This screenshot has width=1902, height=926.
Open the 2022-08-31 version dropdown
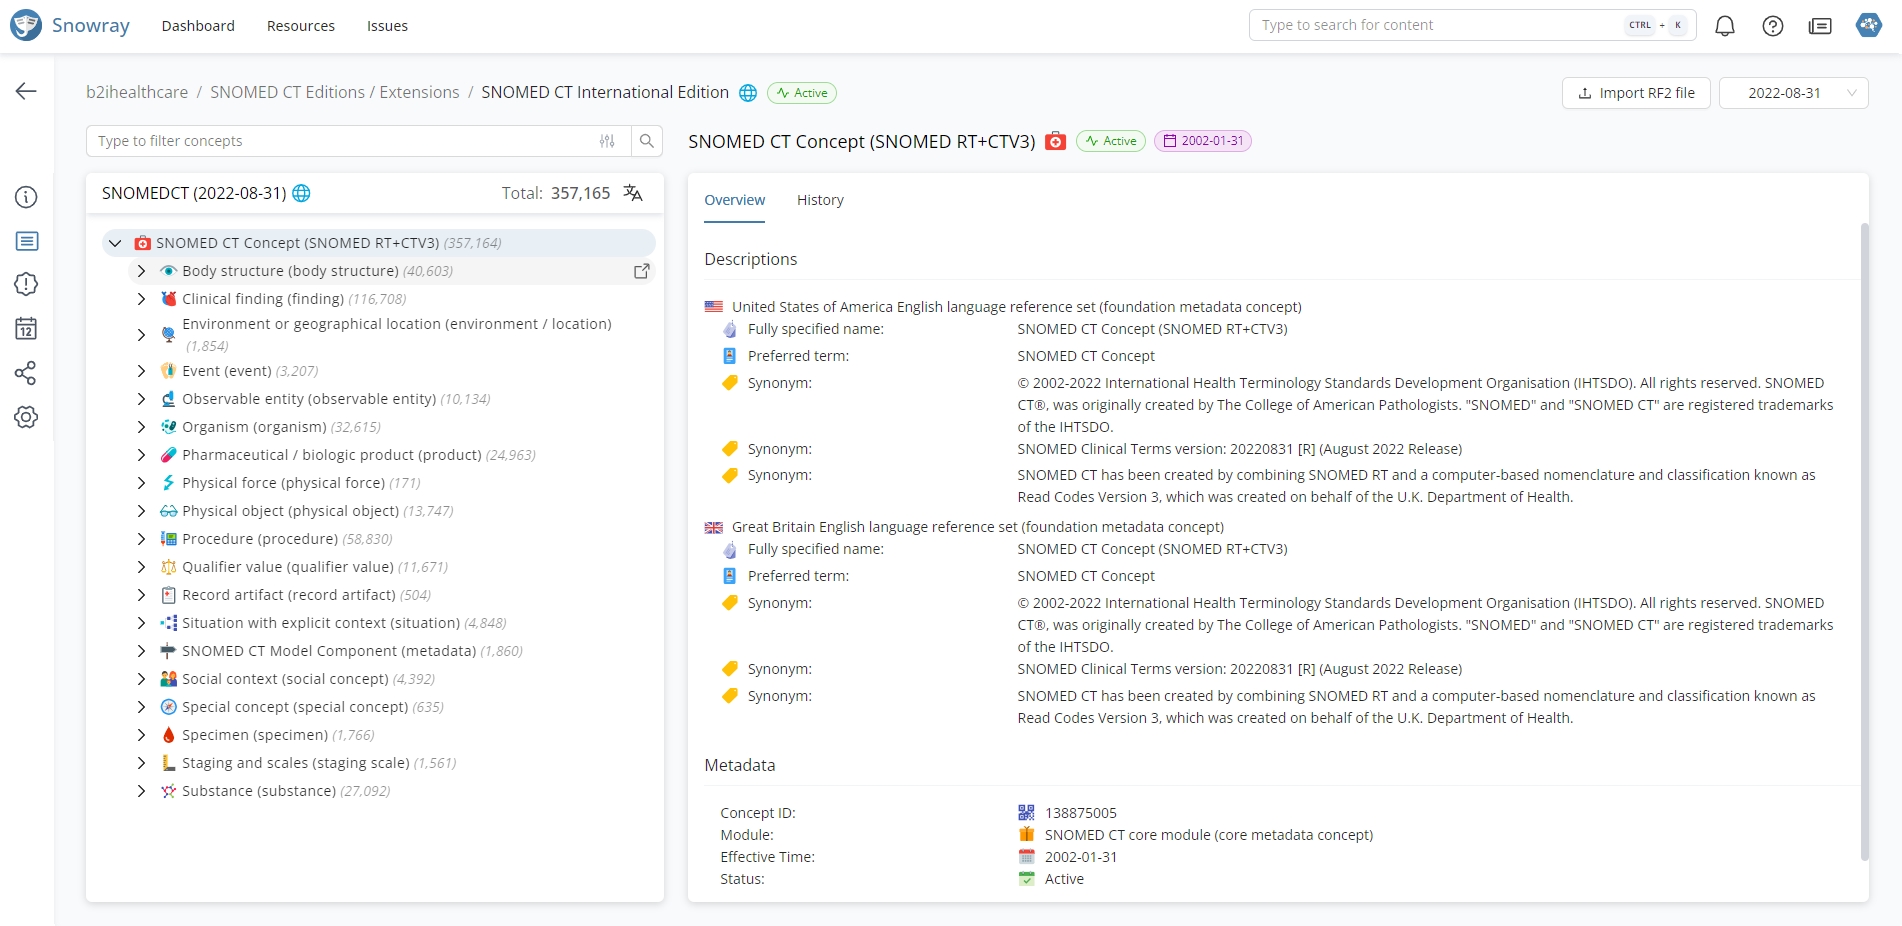coord(1793,93)
